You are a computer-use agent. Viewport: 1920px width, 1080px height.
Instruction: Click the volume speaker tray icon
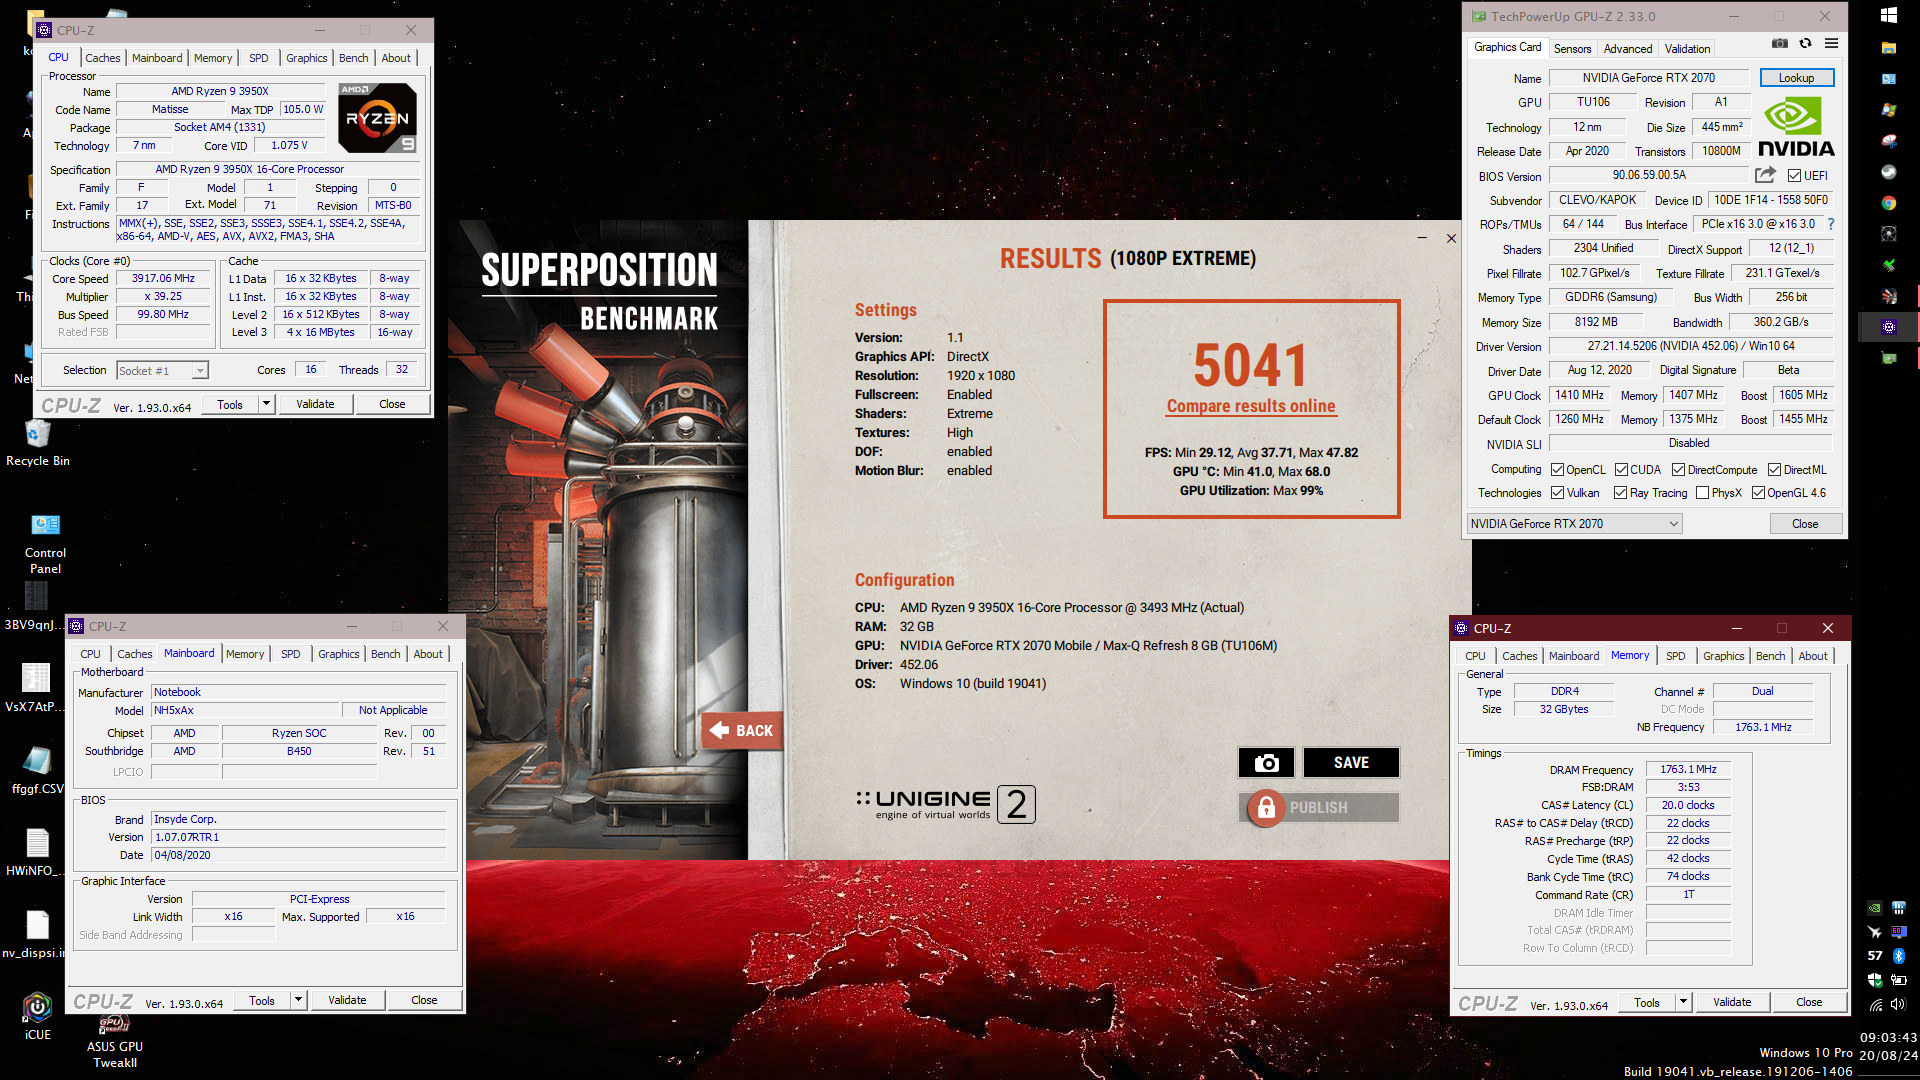pyautogui.click(x=1898, y=1004)
